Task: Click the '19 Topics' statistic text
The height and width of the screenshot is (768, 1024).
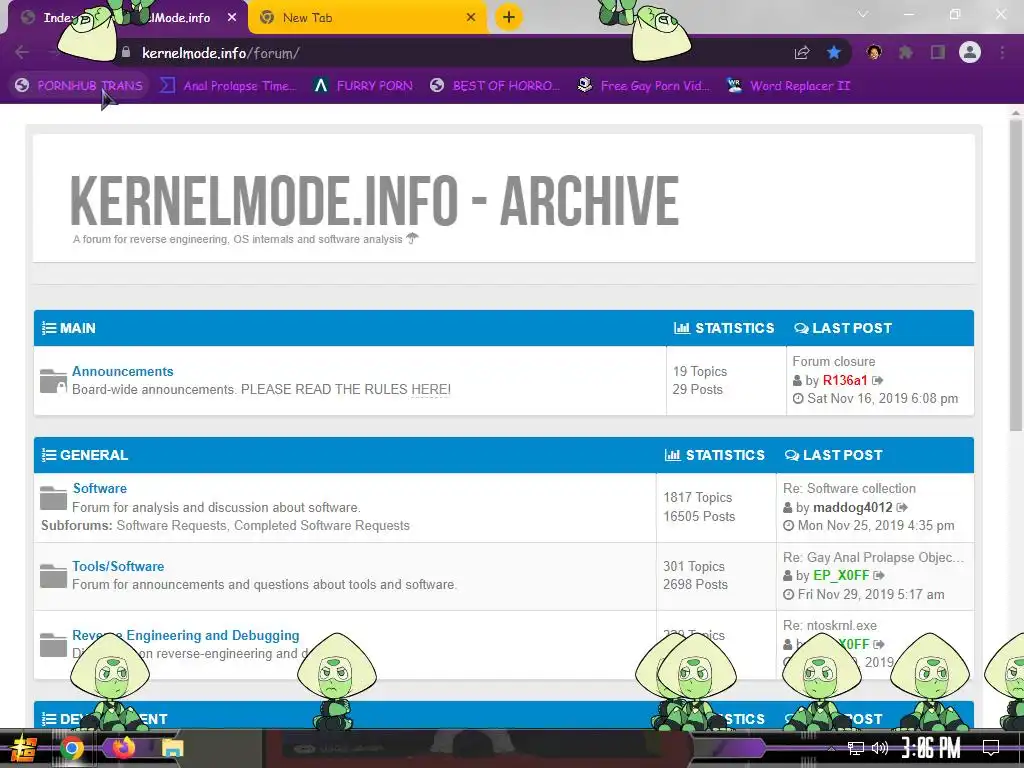Action: [x=700, y=372]
